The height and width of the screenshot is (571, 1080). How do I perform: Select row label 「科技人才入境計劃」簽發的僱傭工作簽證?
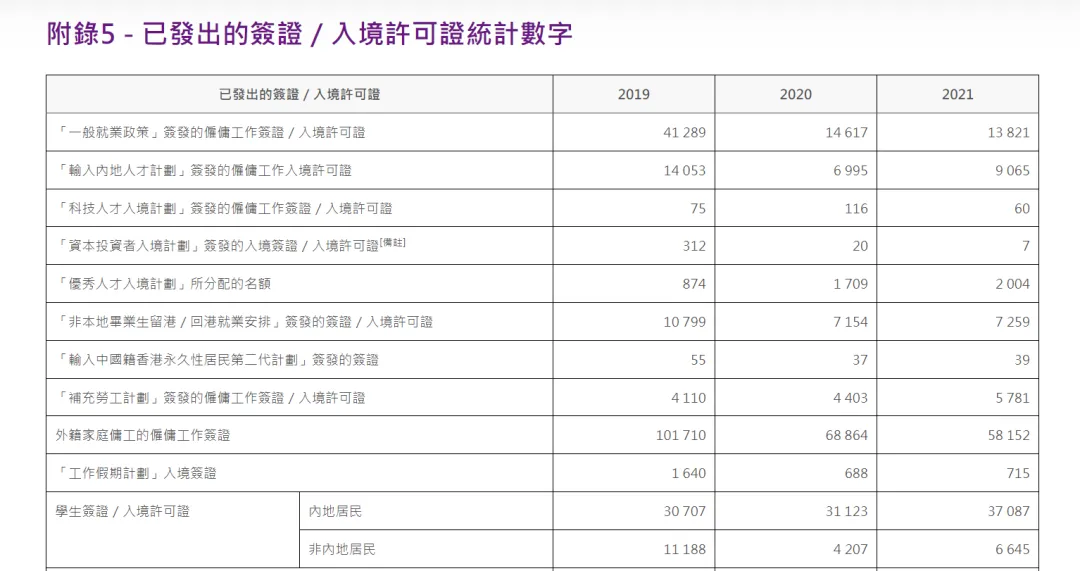click(x=224, y=208)
